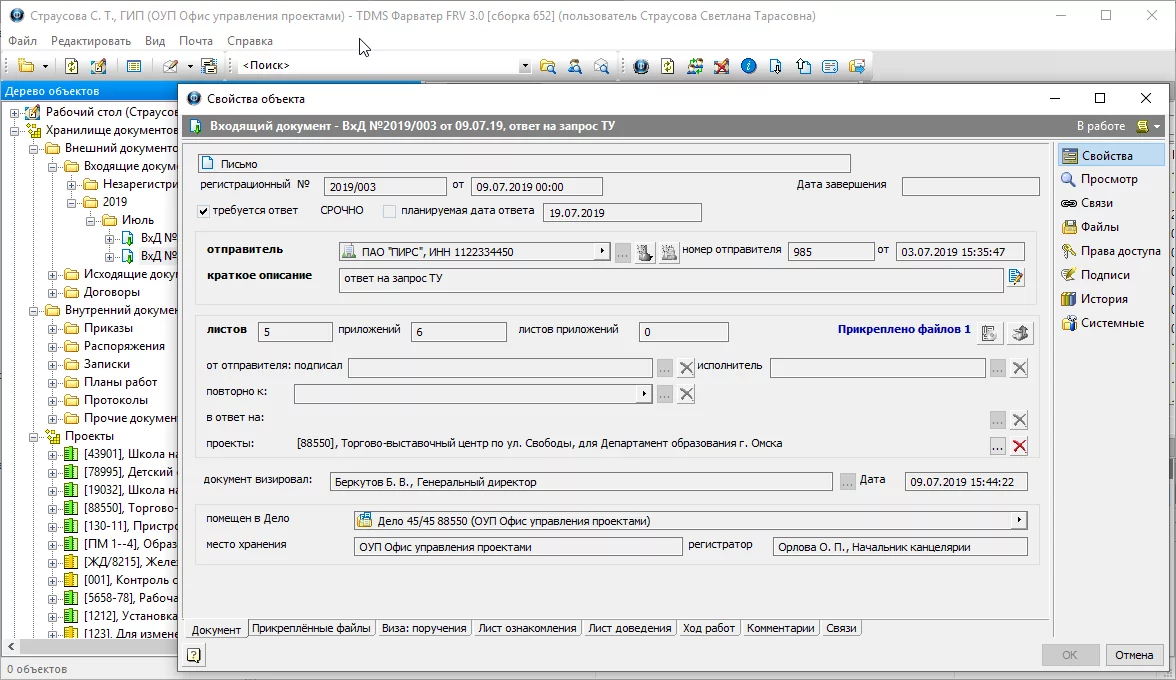Open the Просмотр section in sidebar
Viewport: 1176px width, 680px height.
(1108, 179)
